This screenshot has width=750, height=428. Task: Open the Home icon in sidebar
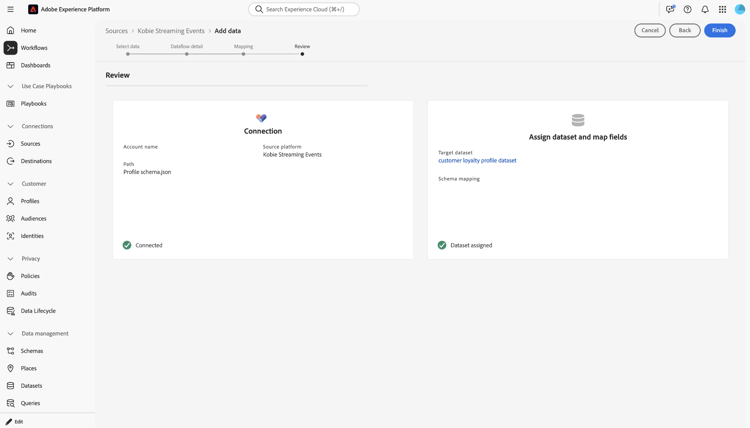10,30
